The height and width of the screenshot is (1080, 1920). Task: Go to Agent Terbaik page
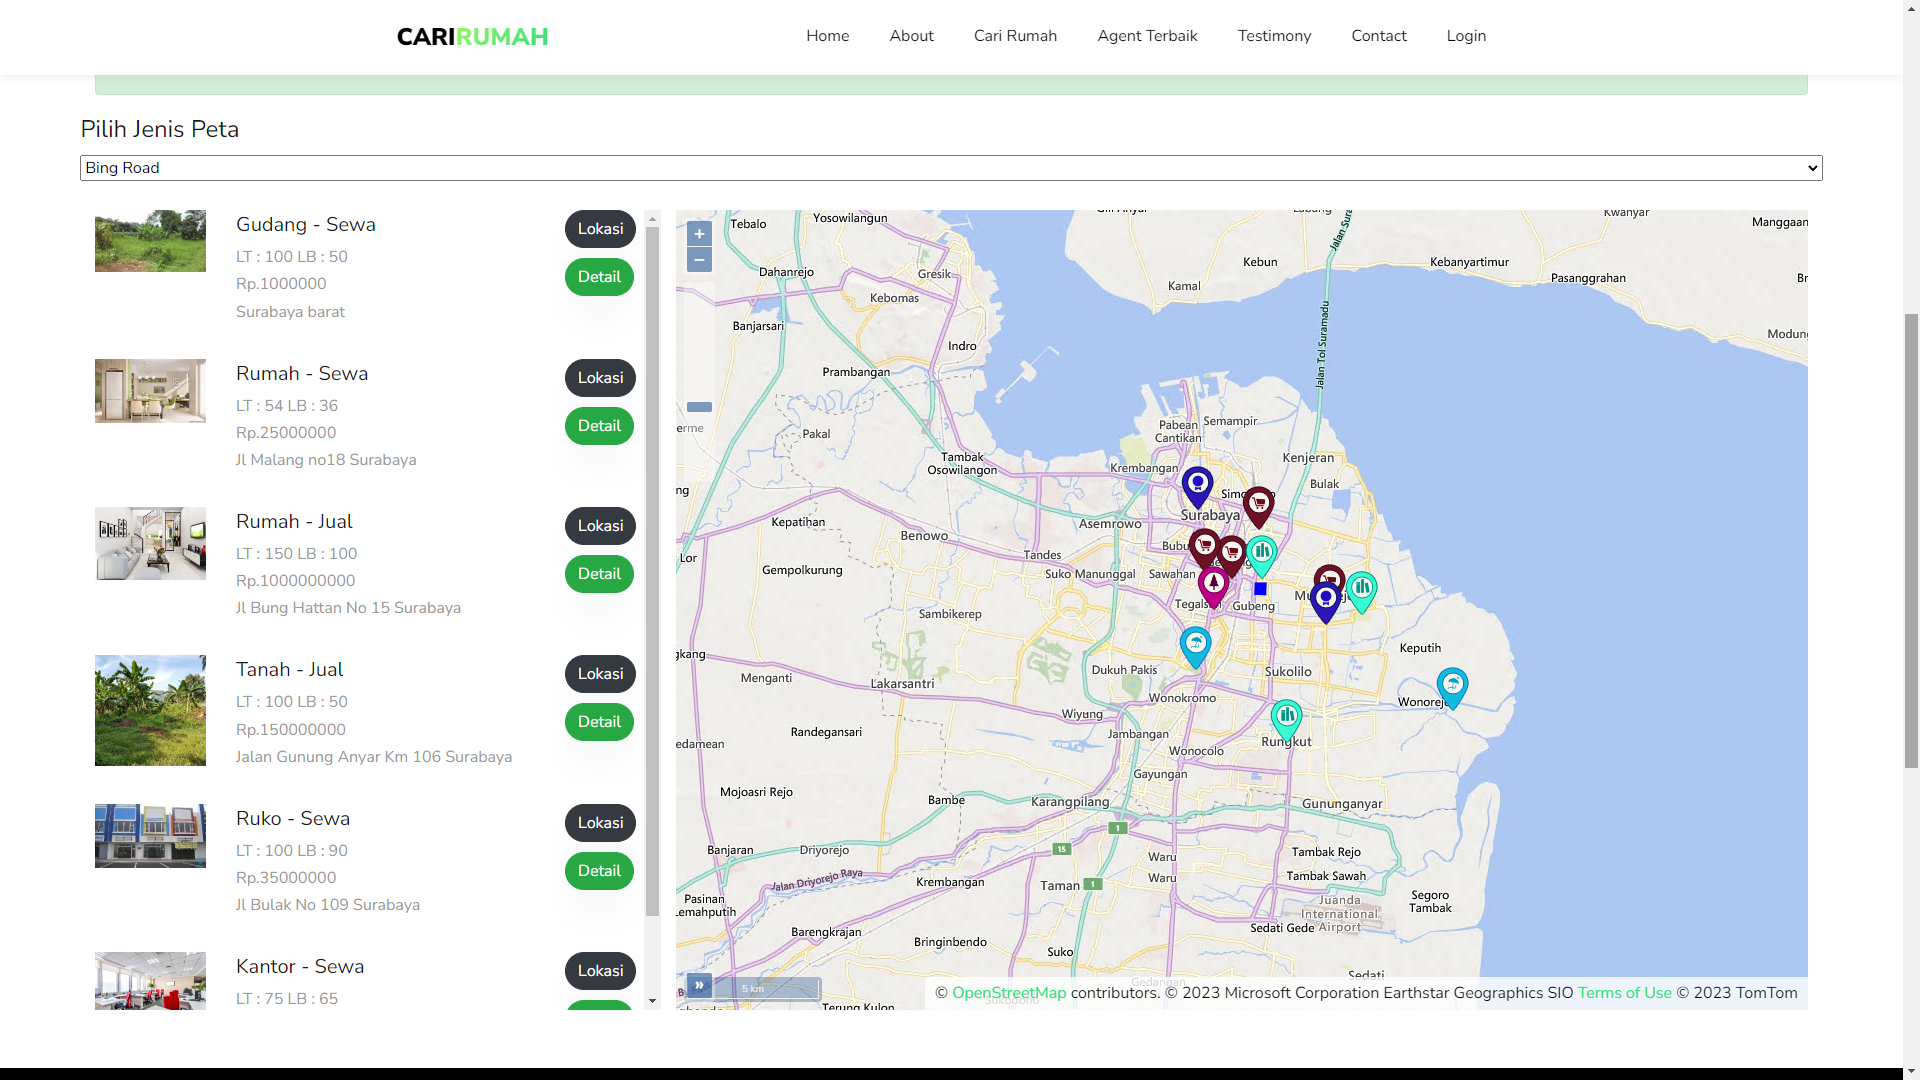[x=1147, y=36]
